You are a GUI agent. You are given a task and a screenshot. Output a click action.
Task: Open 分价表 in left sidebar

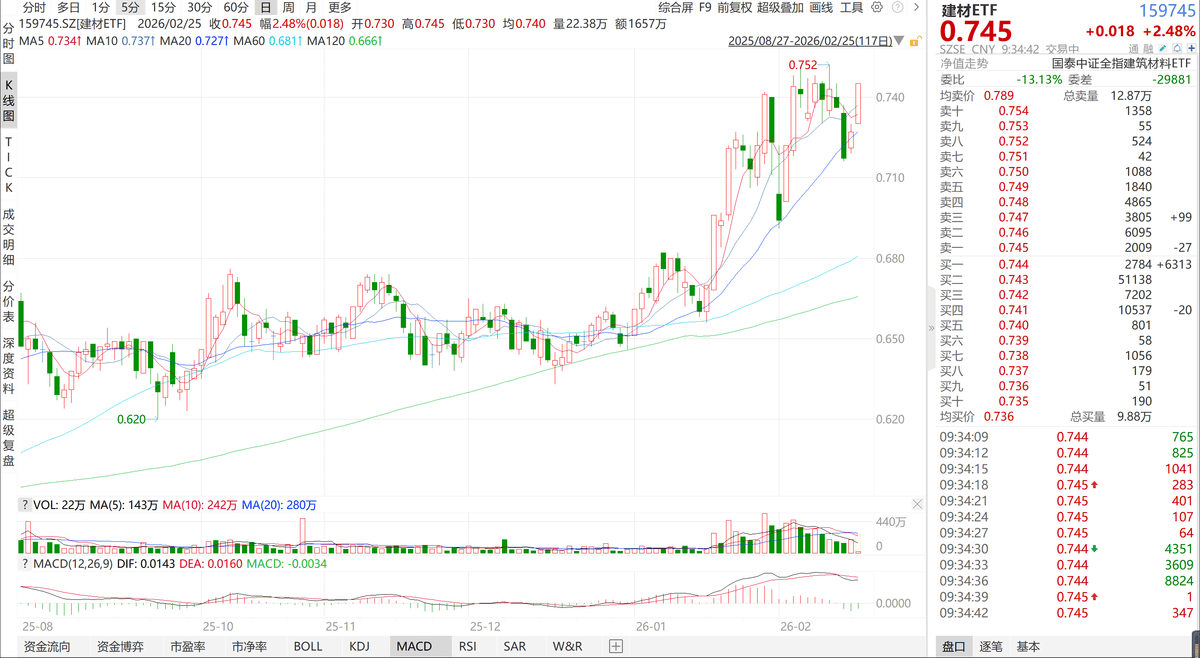(9, 301)
